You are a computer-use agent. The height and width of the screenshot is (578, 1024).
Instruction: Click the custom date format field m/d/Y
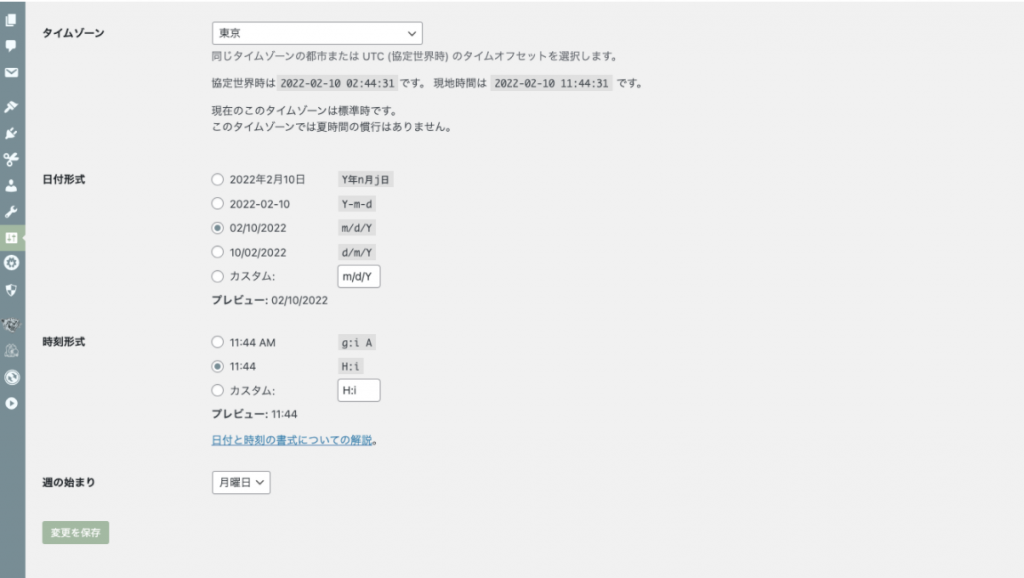358,277
